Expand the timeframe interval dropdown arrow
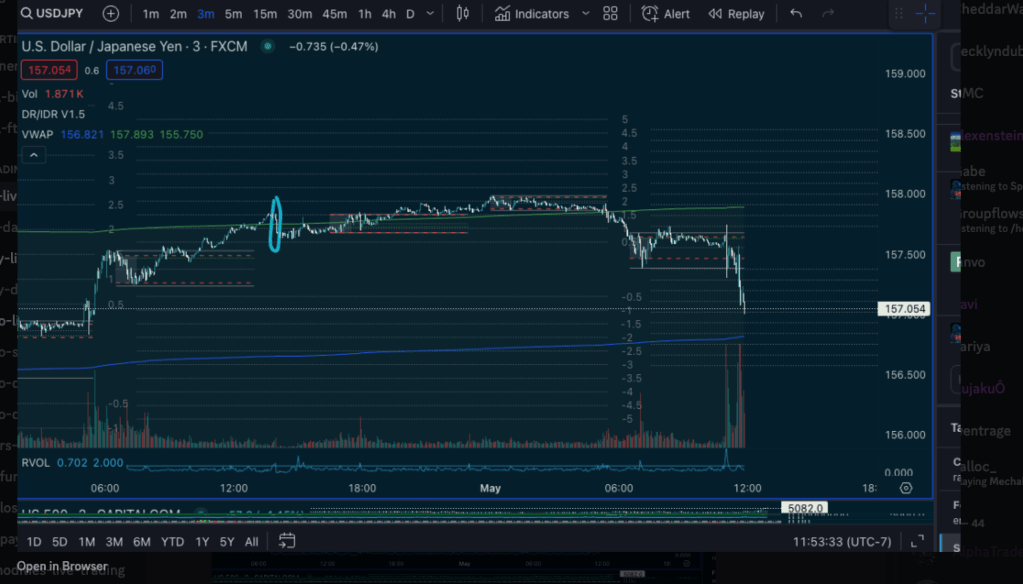The height and width of the screenshot is (584, 1023). click(x=430, y=14)
